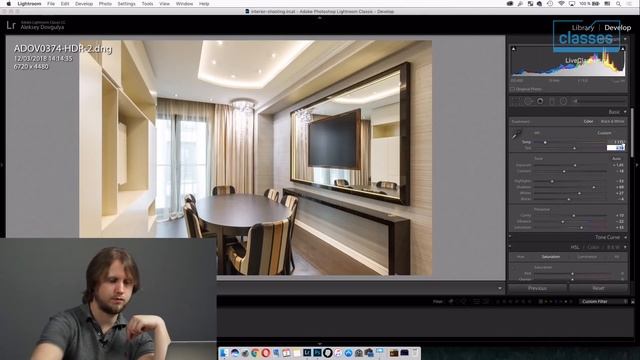The image size is (640, 360).
Task: Select the Radial Filter tool
Action: click(x=563, y=101)
